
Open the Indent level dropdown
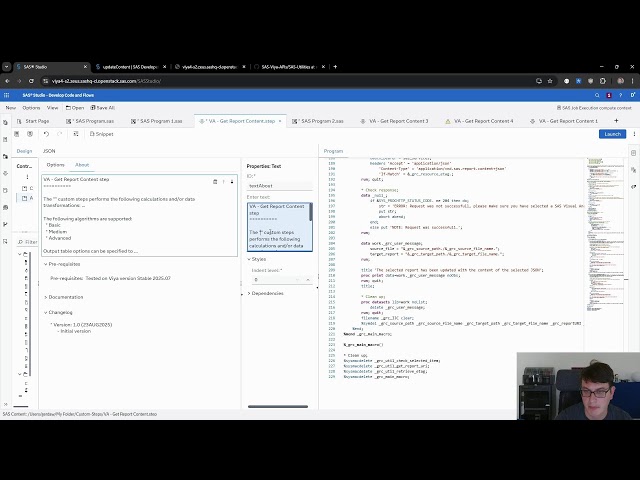click(280, 280)
